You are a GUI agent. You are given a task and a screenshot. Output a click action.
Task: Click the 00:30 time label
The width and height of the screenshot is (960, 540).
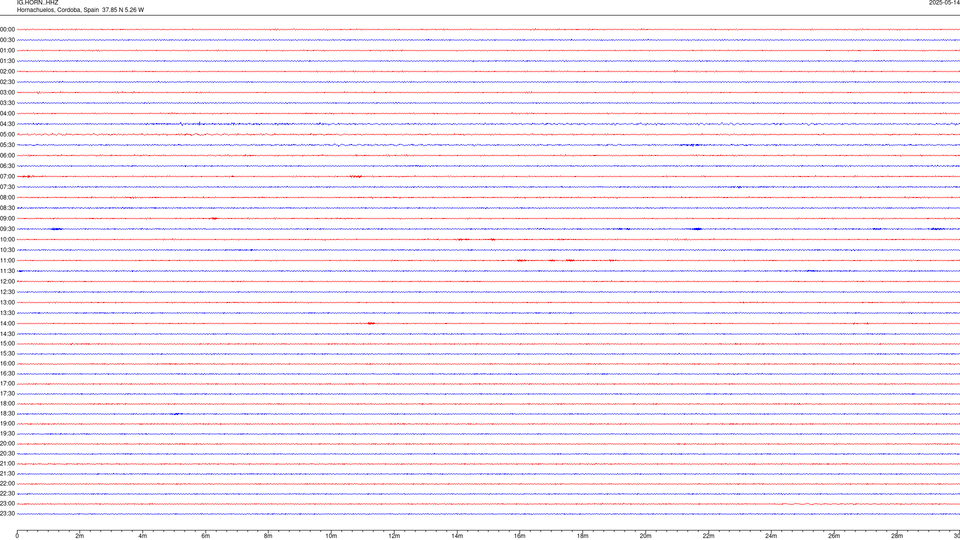click(x=7, y=40)
